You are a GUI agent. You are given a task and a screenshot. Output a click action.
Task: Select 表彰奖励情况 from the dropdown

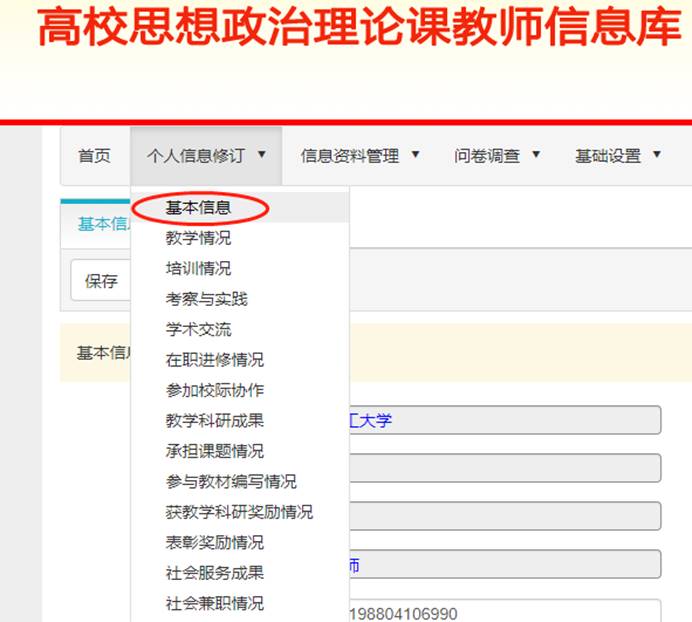[214, 543]
